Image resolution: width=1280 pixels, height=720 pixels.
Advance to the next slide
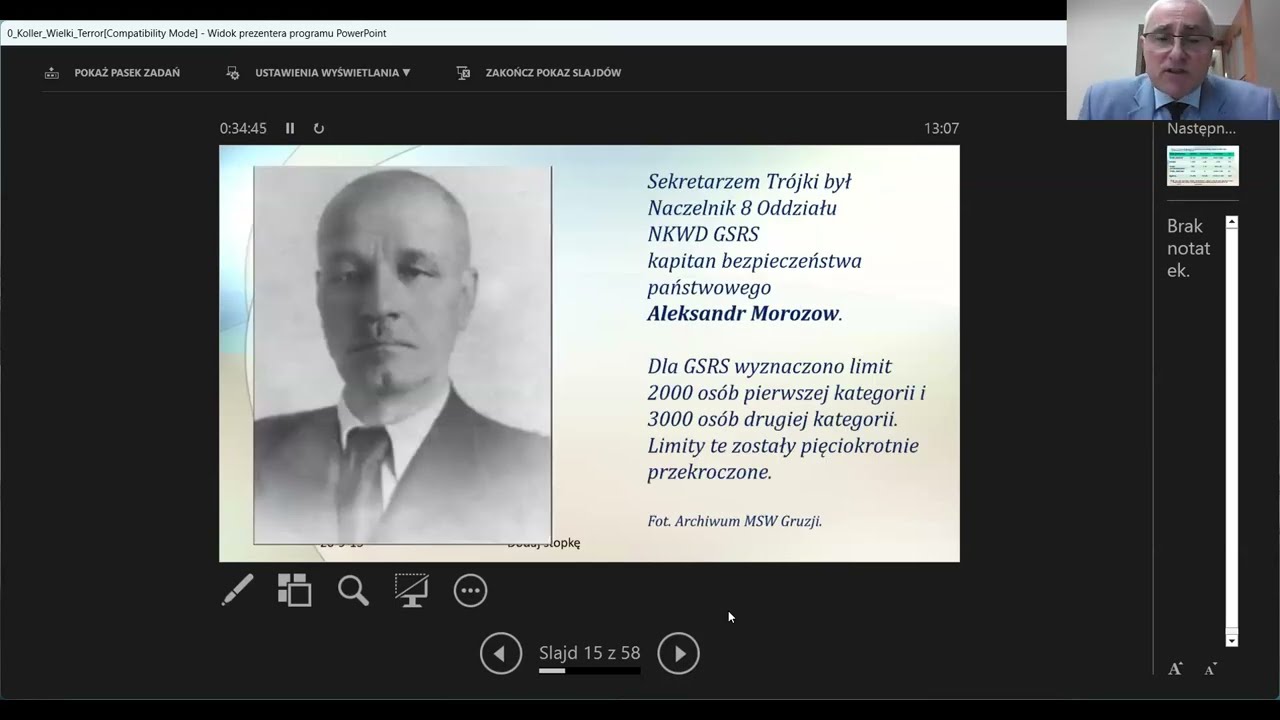[x=678, y=653]
